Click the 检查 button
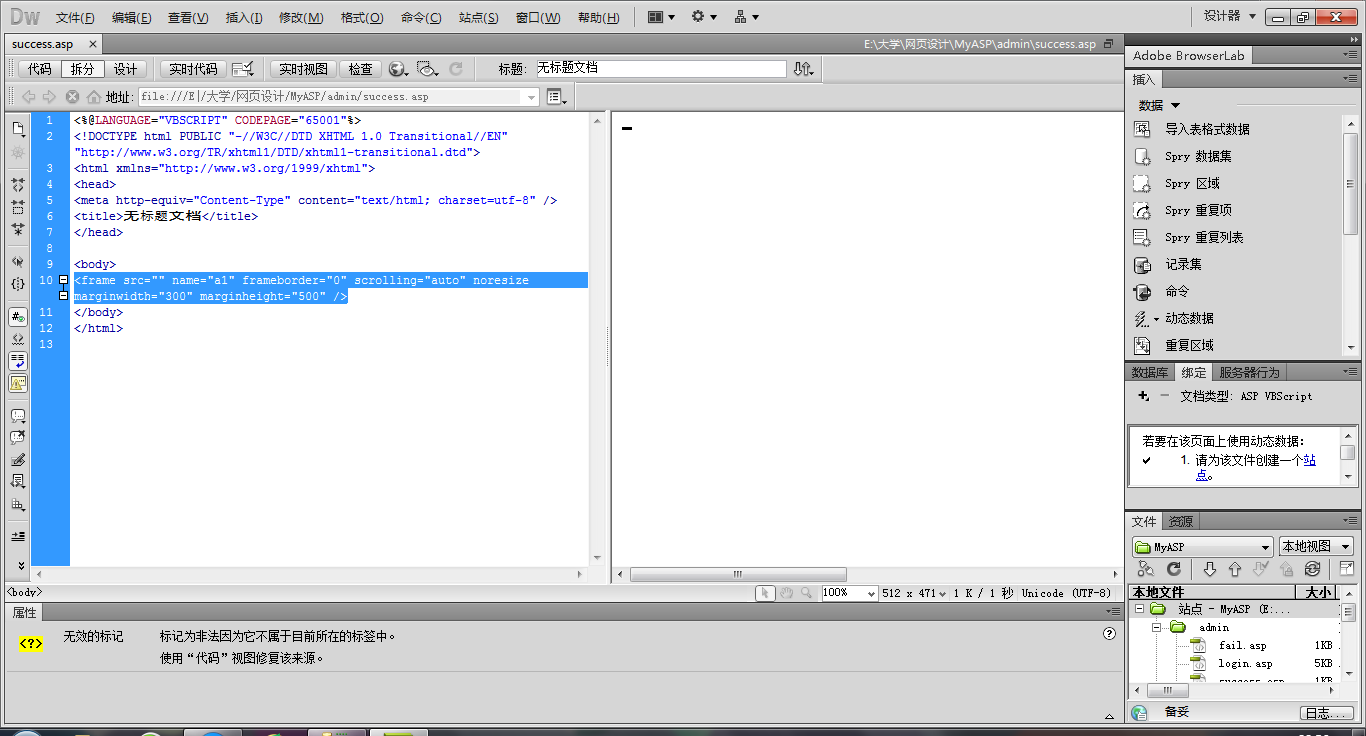 [360, 69]
